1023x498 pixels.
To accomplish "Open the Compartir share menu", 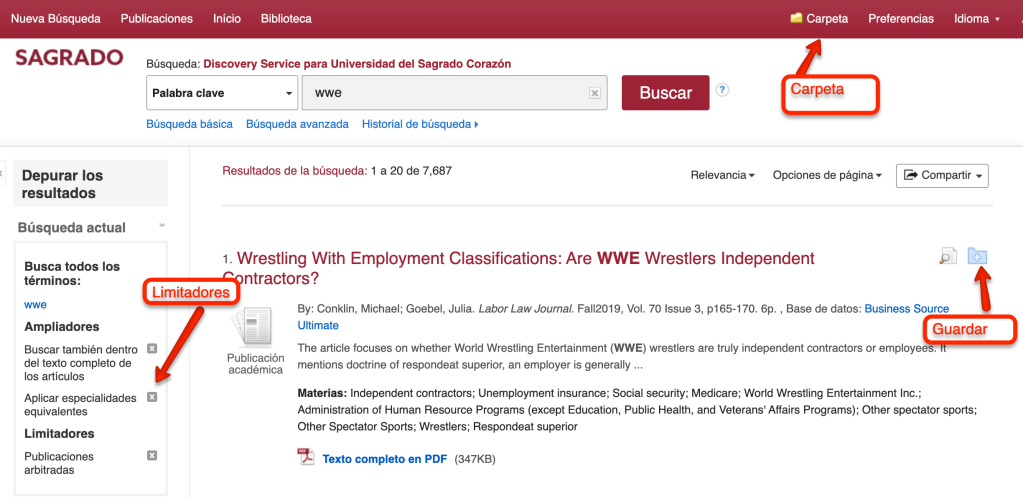I will tap(942, 175).
